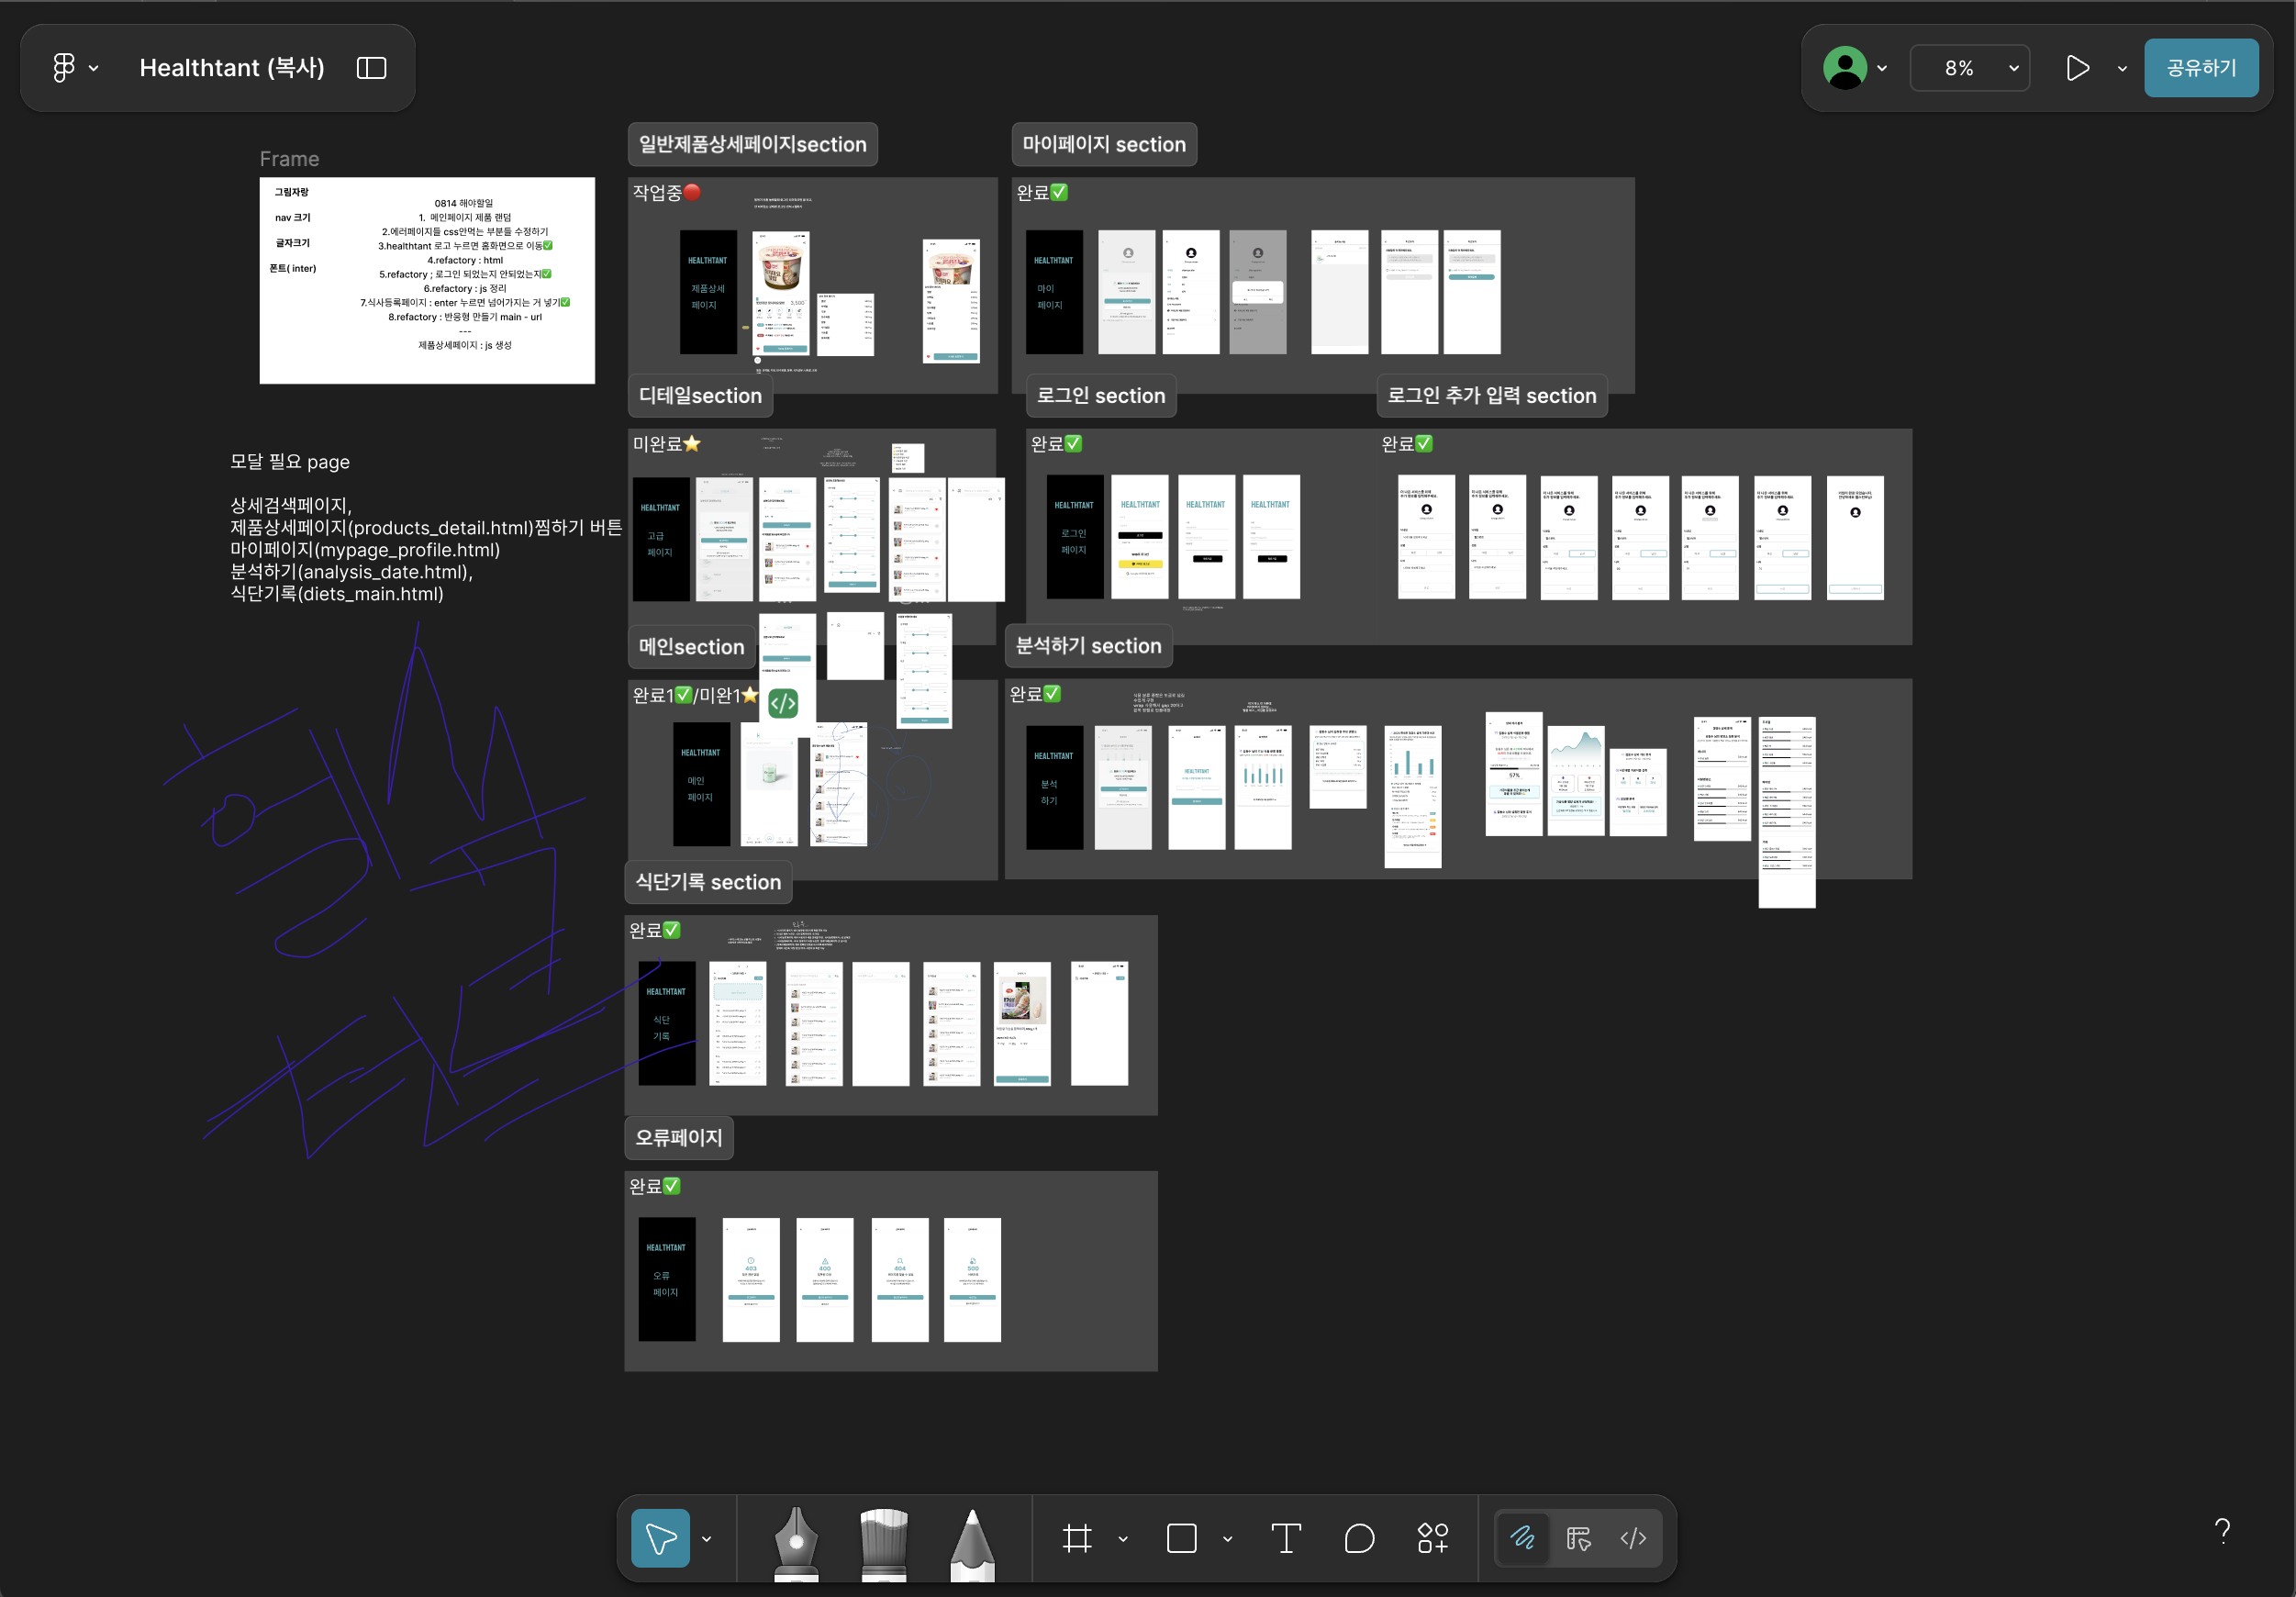
Task: Select the 식단기록 section label
Action: [708, 882]
